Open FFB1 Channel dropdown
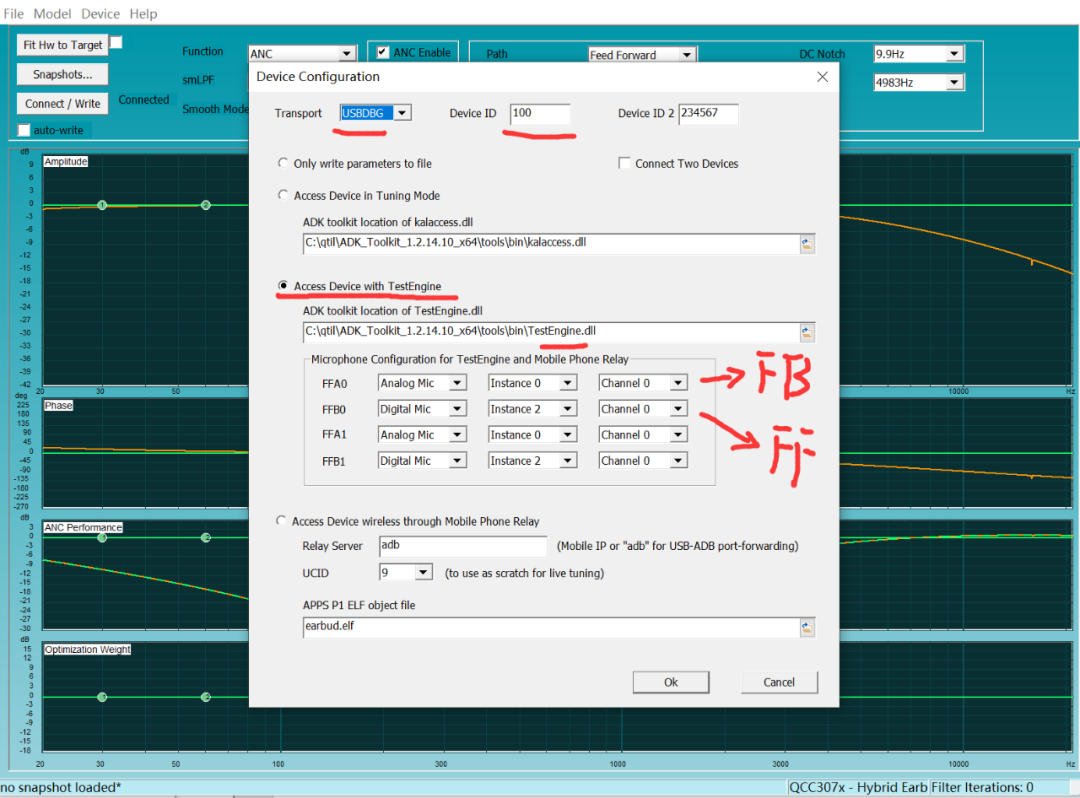This screenshot has width=1080, height=798. 678,461
